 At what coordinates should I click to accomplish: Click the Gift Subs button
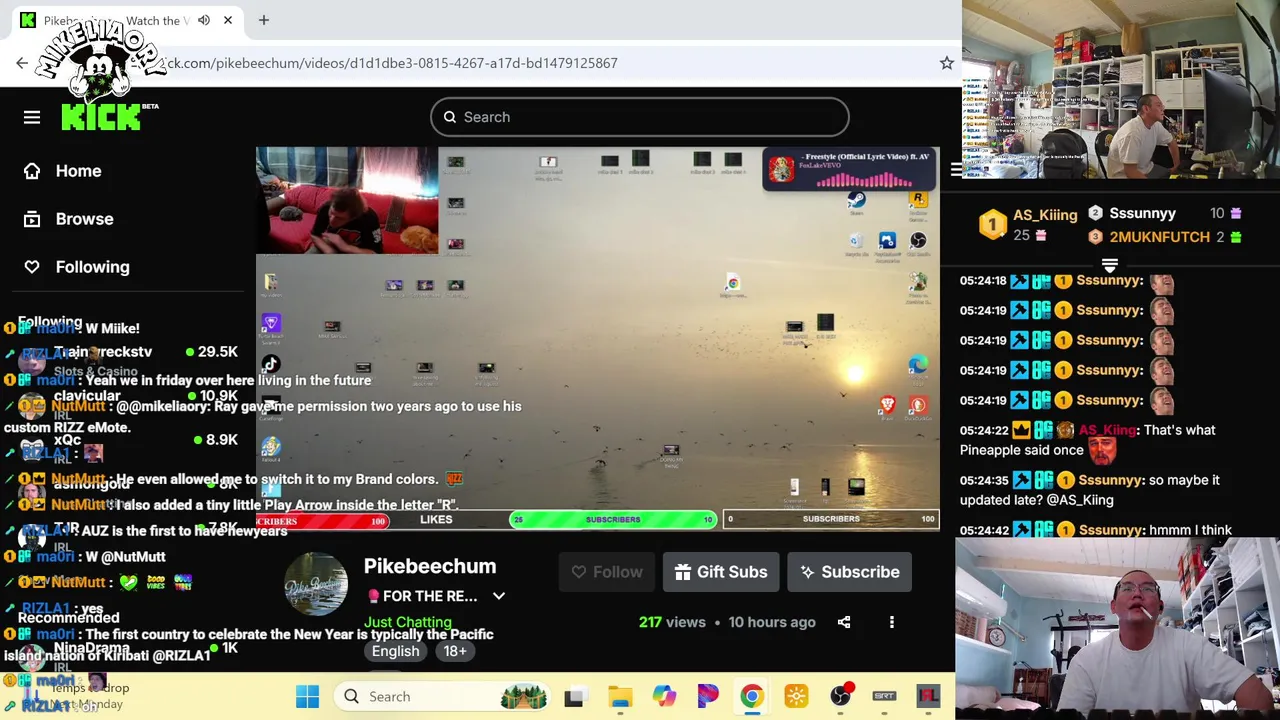721,572
